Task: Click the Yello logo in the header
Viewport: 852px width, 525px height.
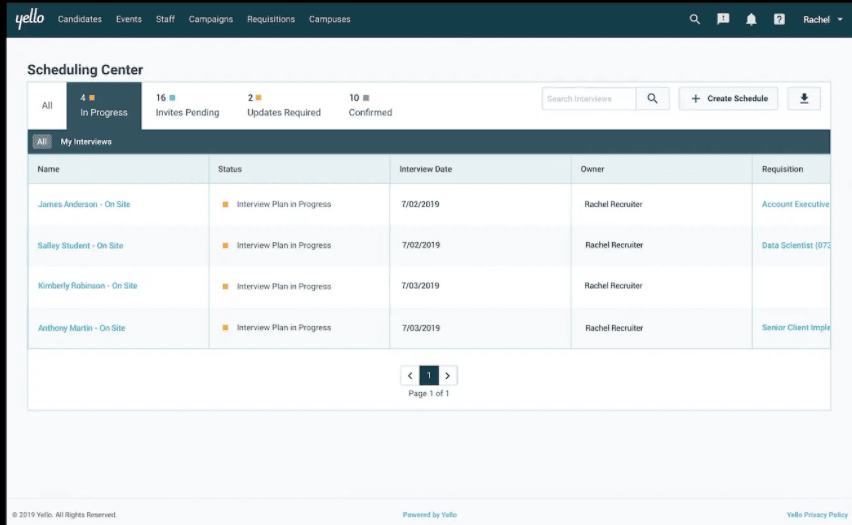Action: [30, 19]
